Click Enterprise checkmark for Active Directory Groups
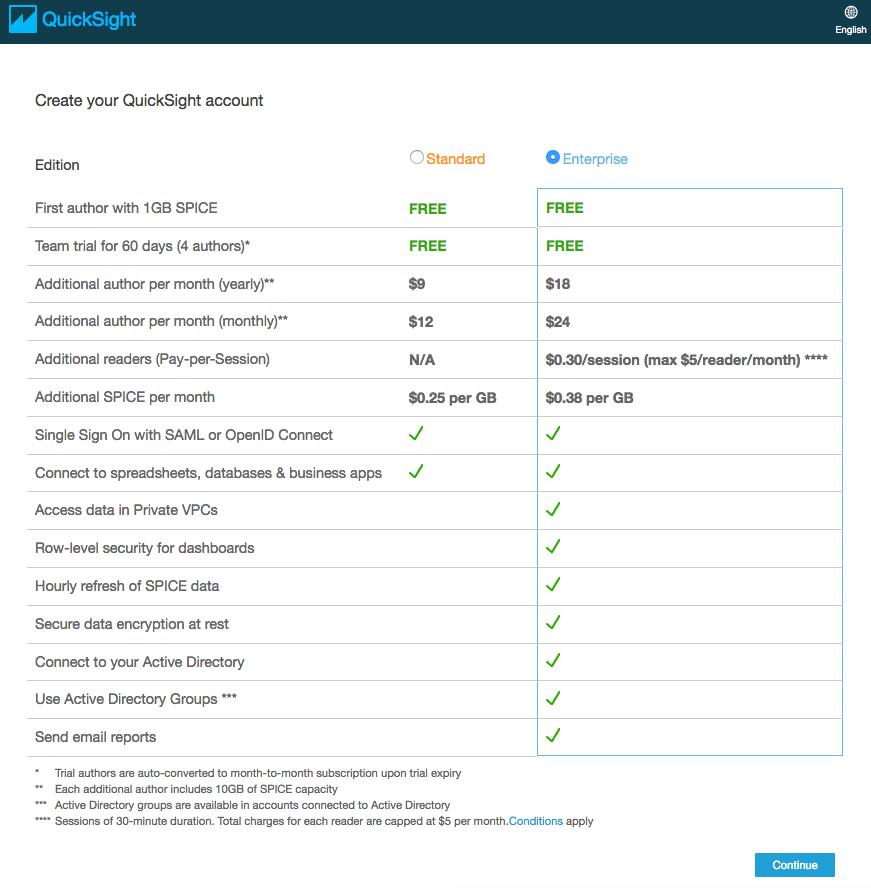This screenshot has height=894, width=871. (x=553, y=698)
